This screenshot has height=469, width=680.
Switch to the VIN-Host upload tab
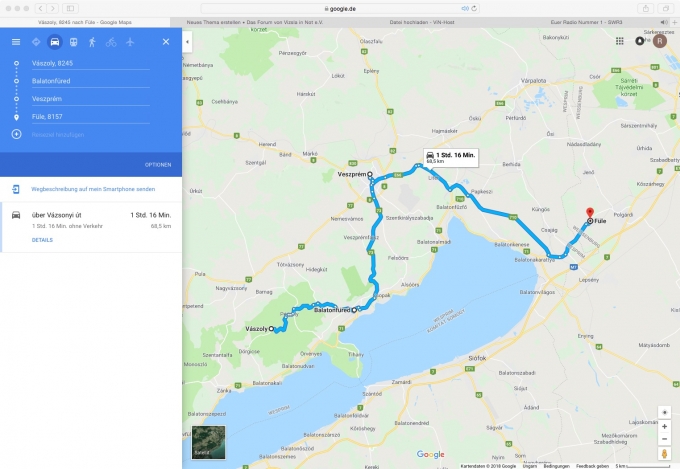click(x=422, y=22)
